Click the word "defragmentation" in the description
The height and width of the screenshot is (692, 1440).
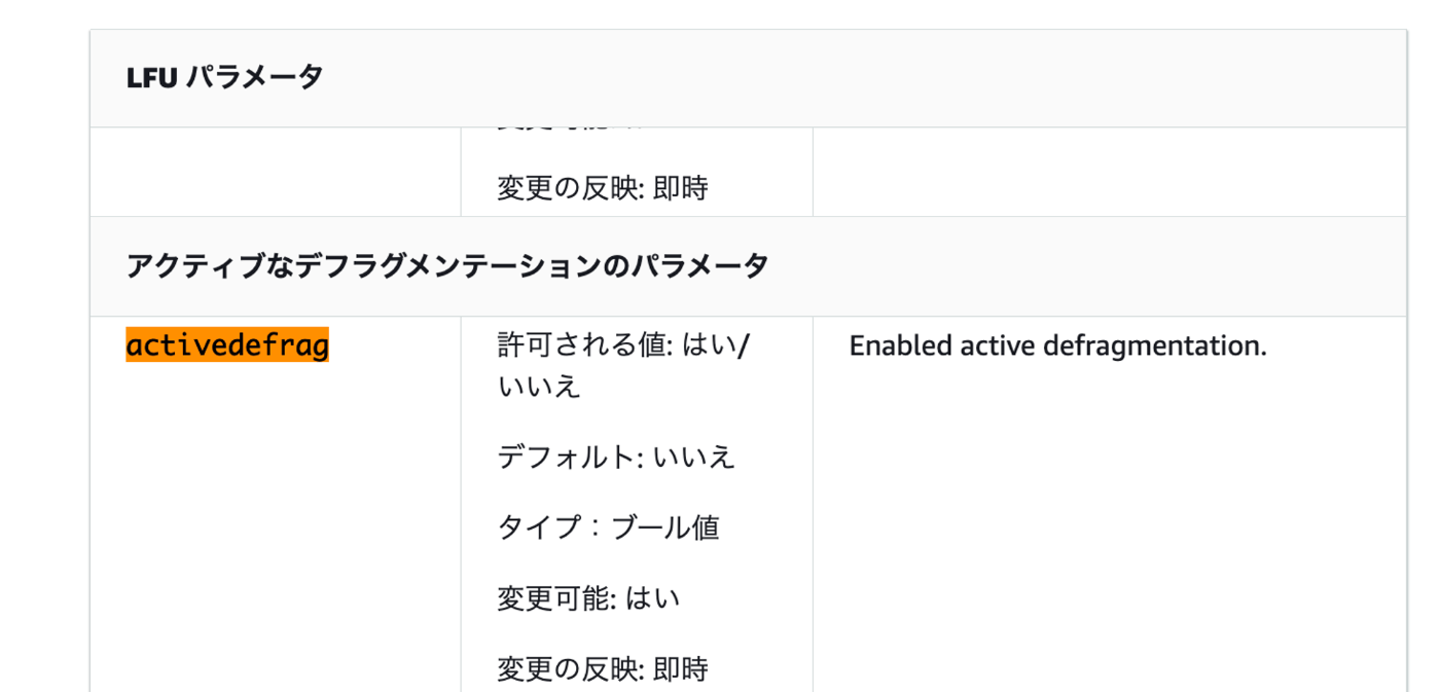pyautogui.click(x=1154, y=346)
